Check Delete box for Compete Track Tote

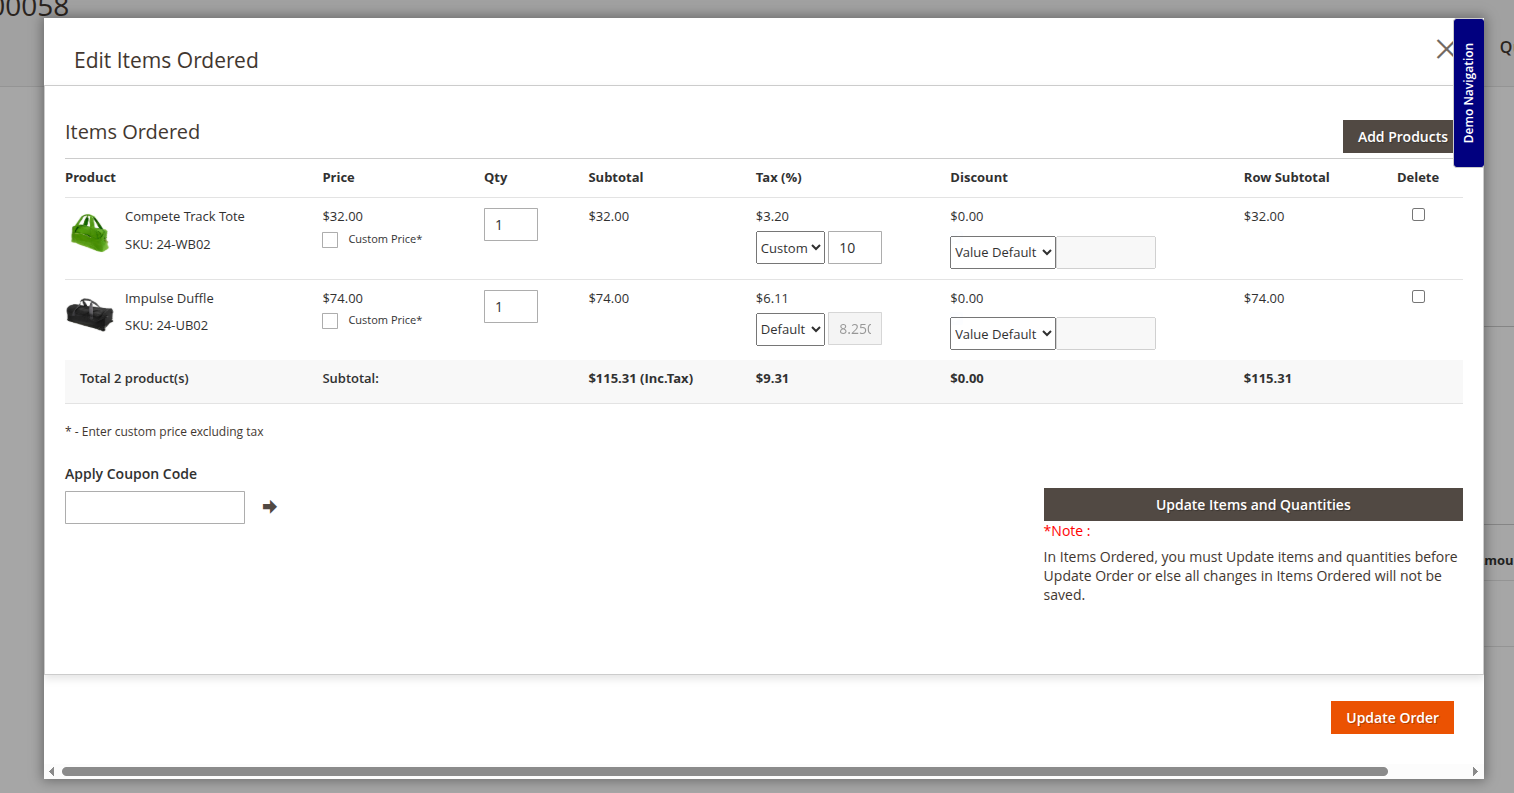click(x=1418, y=215)
